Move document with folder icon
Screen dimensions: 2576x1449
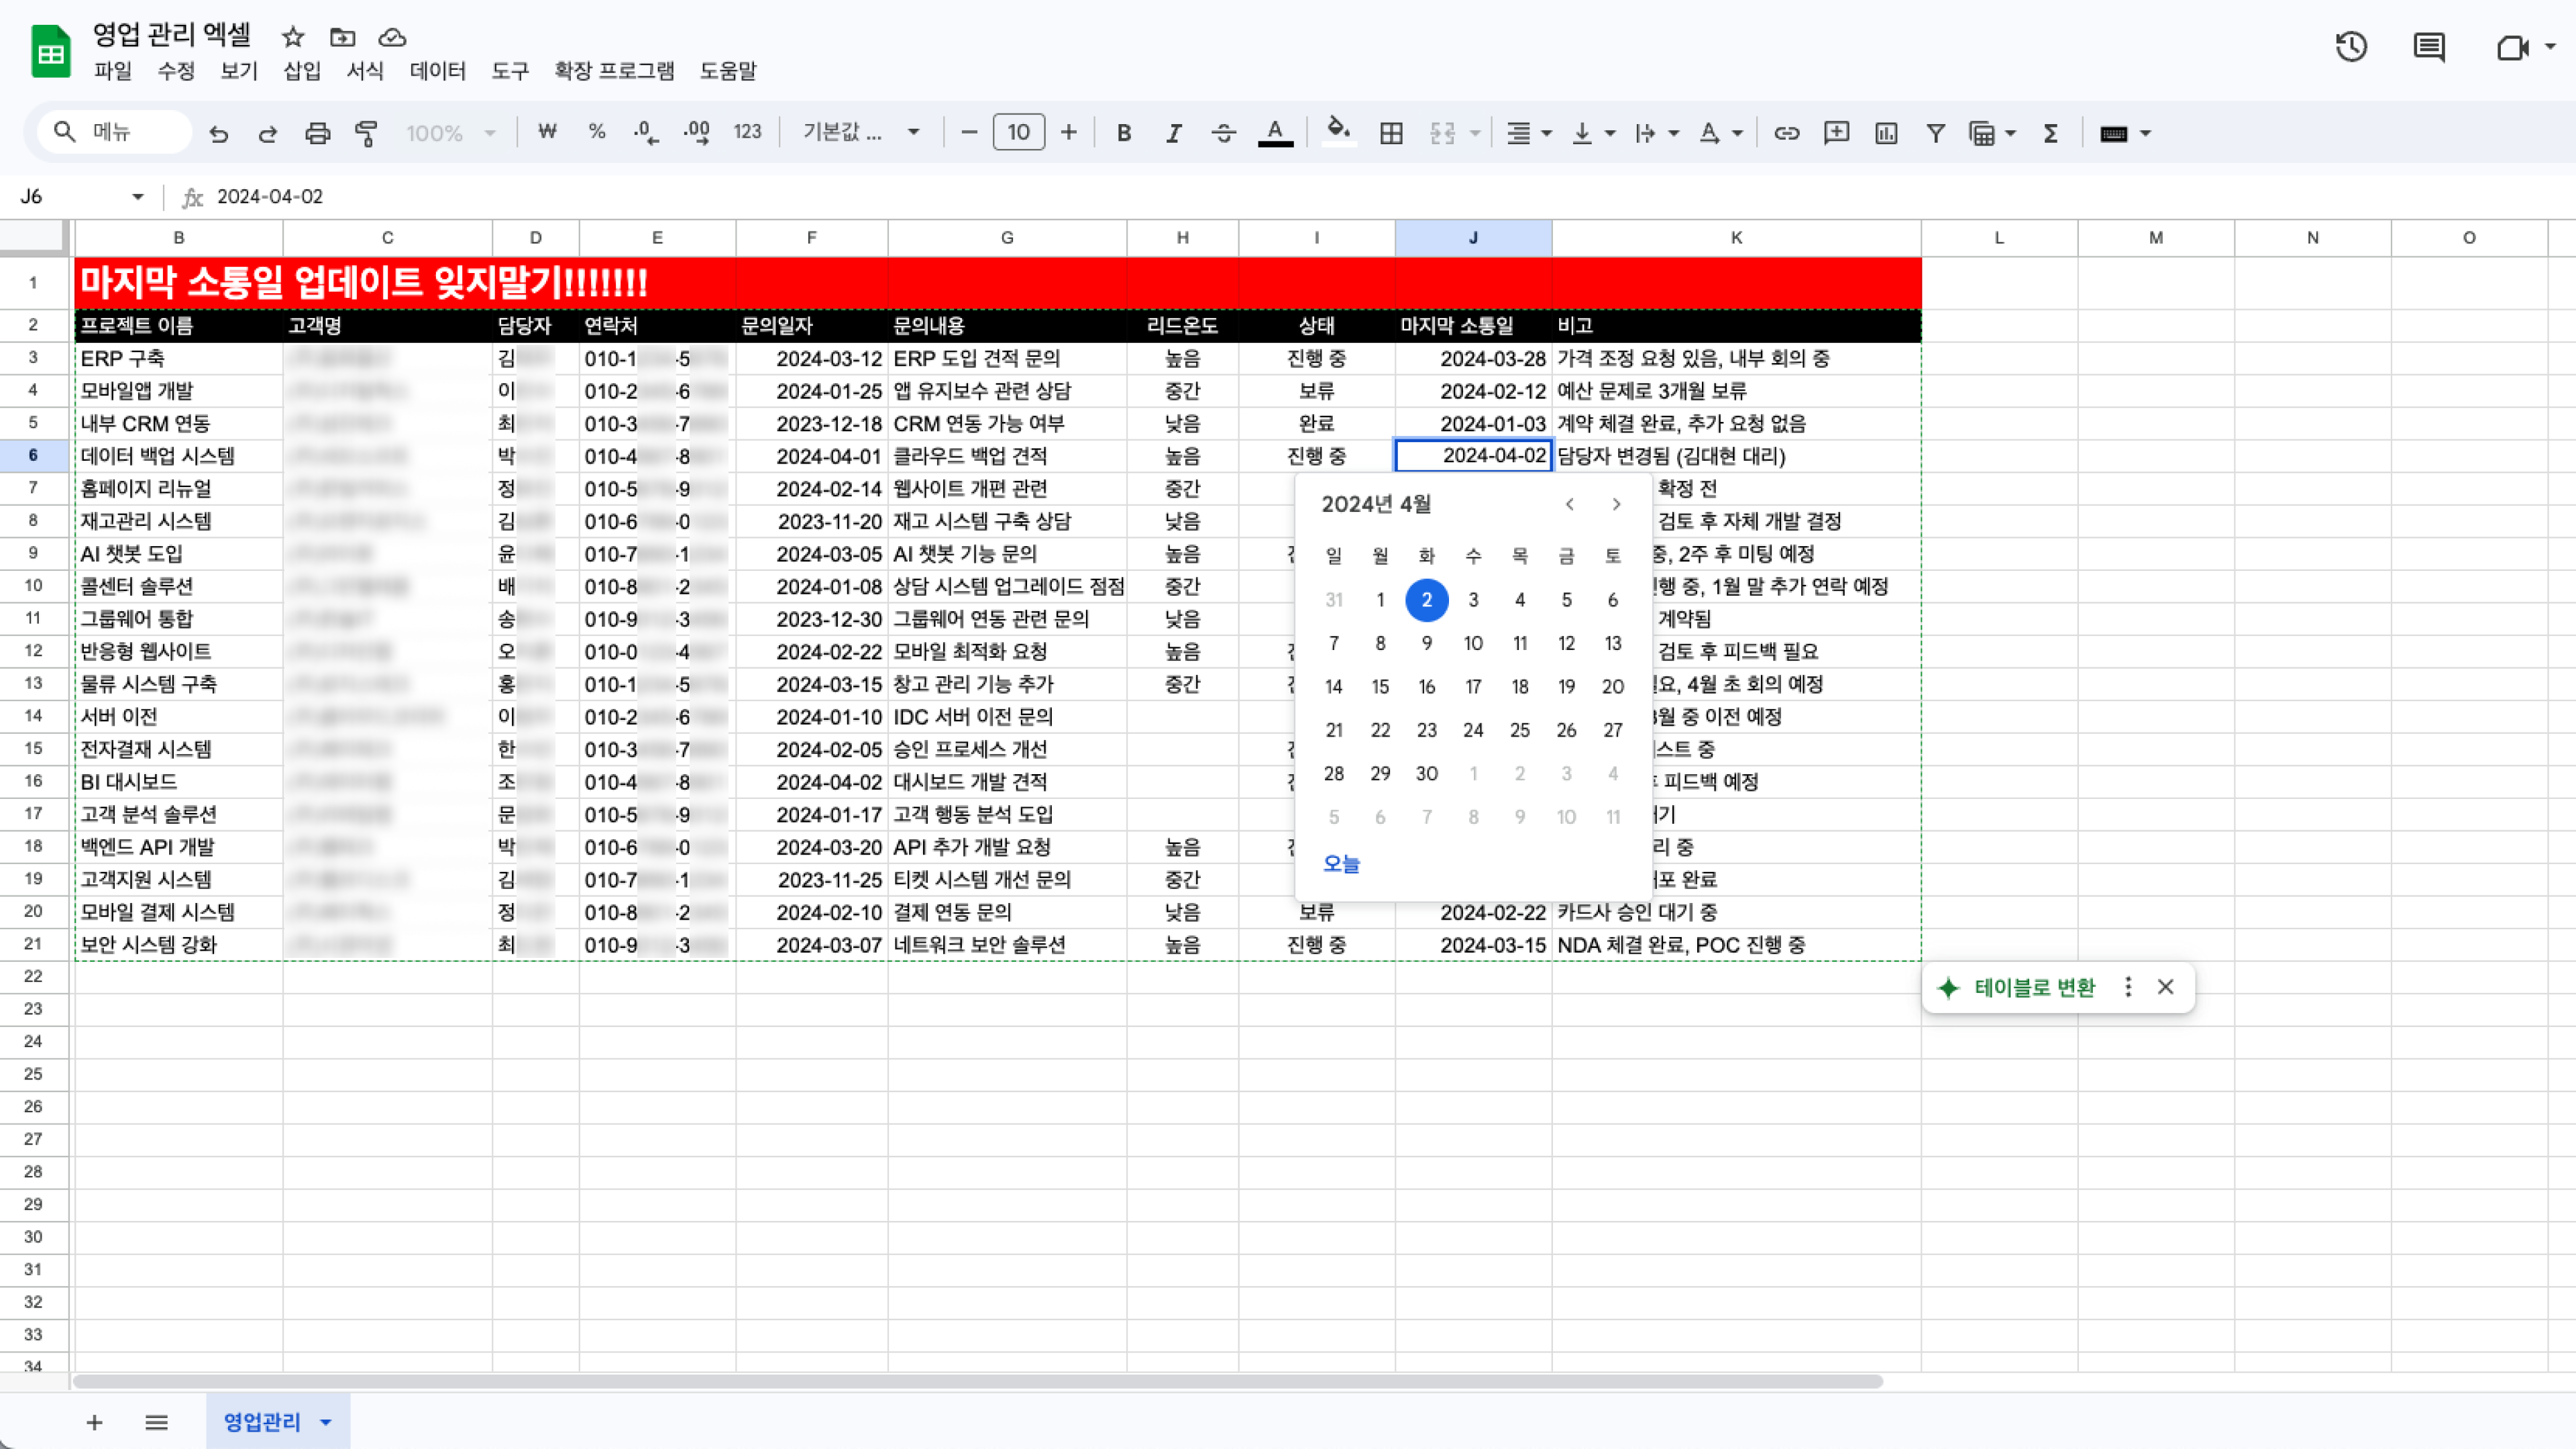[x=343, y=37]
